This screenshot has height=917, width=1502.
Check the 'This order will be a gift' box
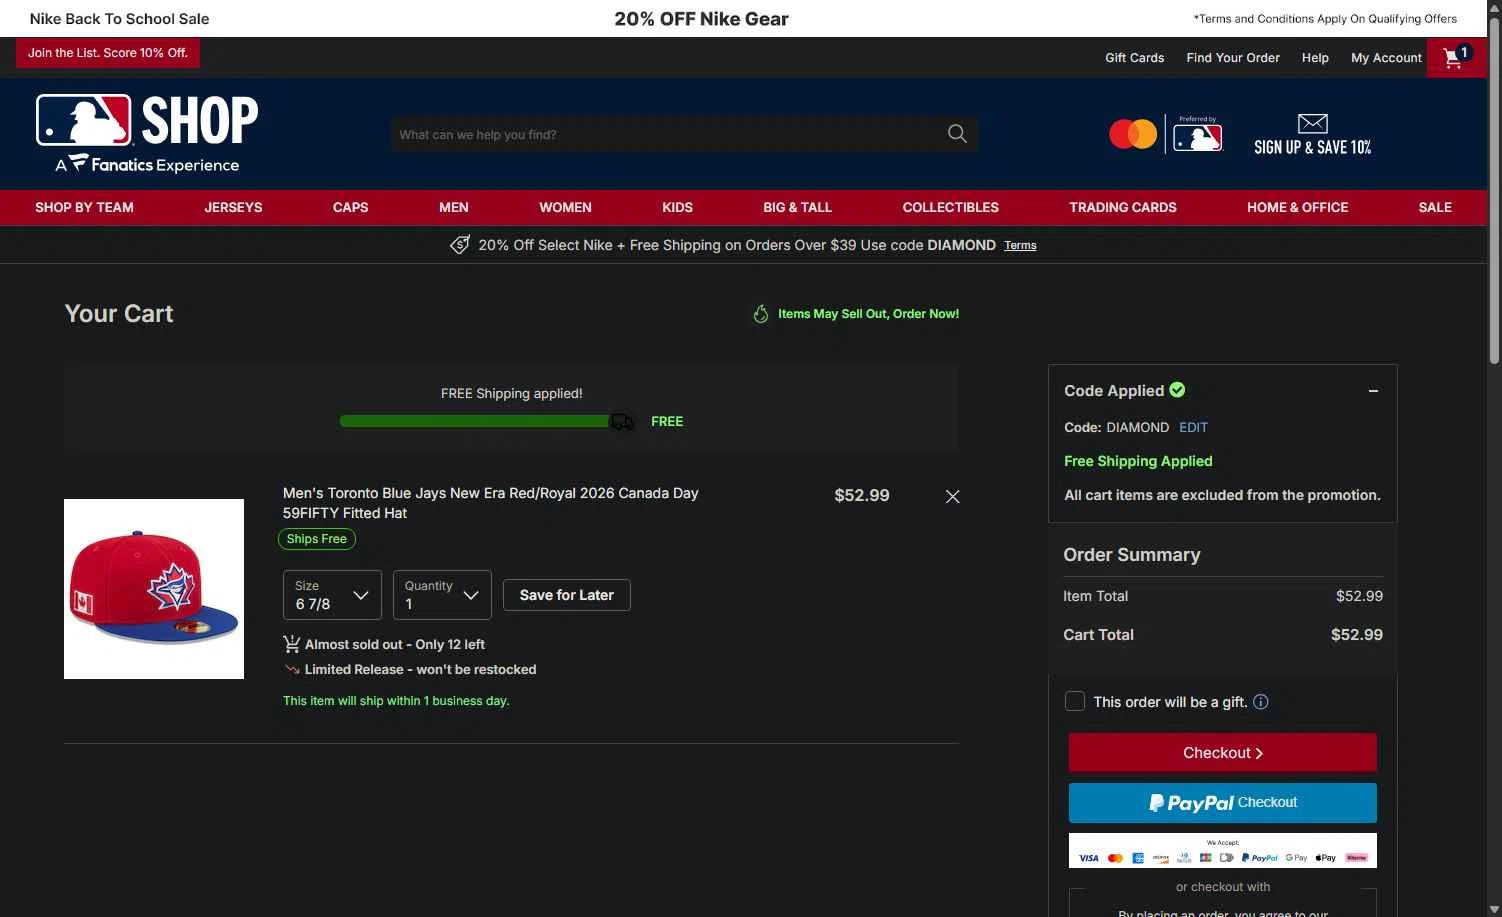click(x=1075, y=701)
